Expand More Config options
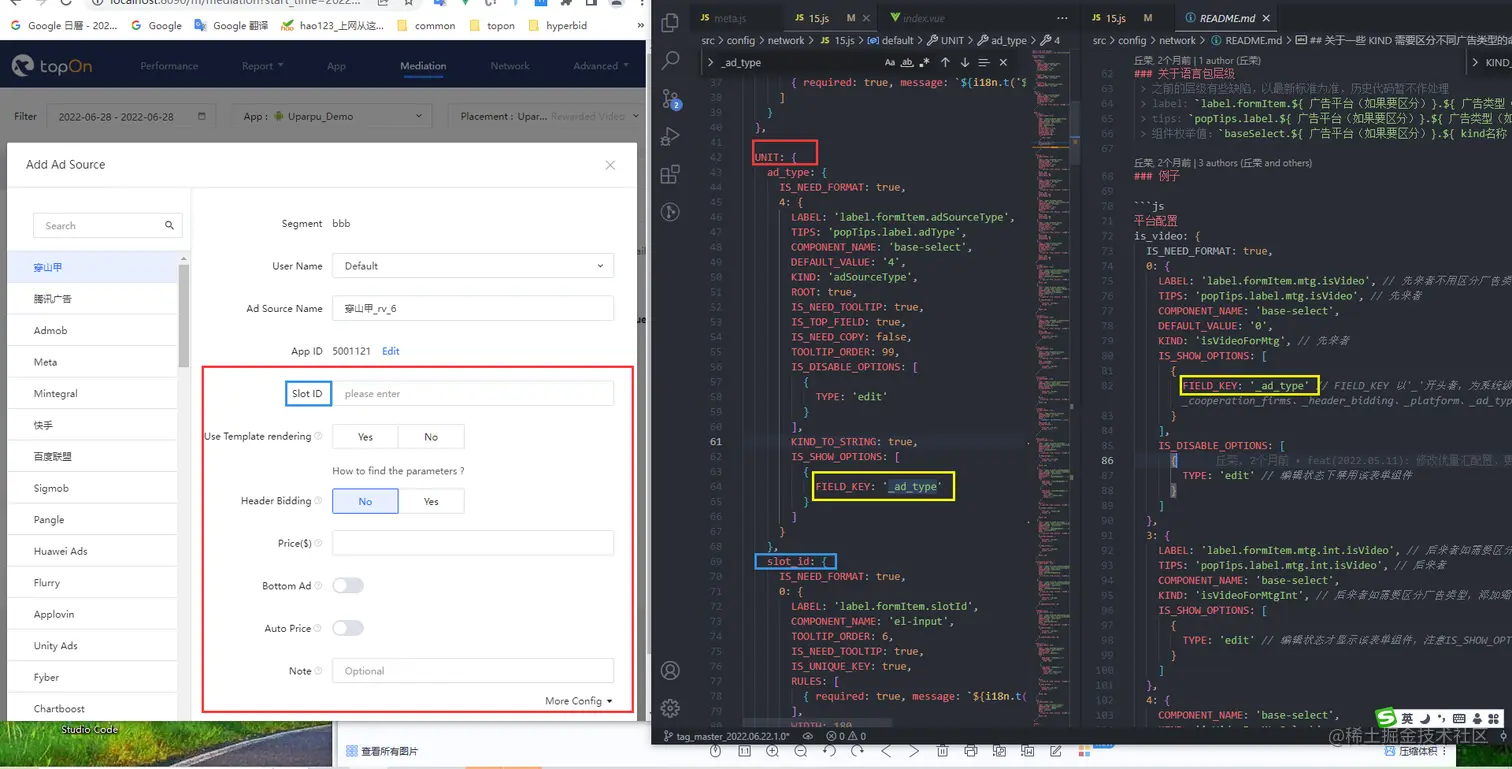 point(579,701)
